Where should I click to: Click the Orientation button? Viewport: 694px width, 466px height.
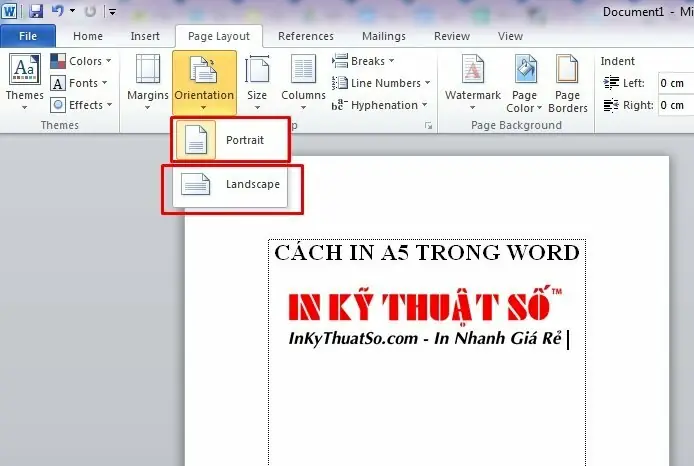[x=204, y=82]
